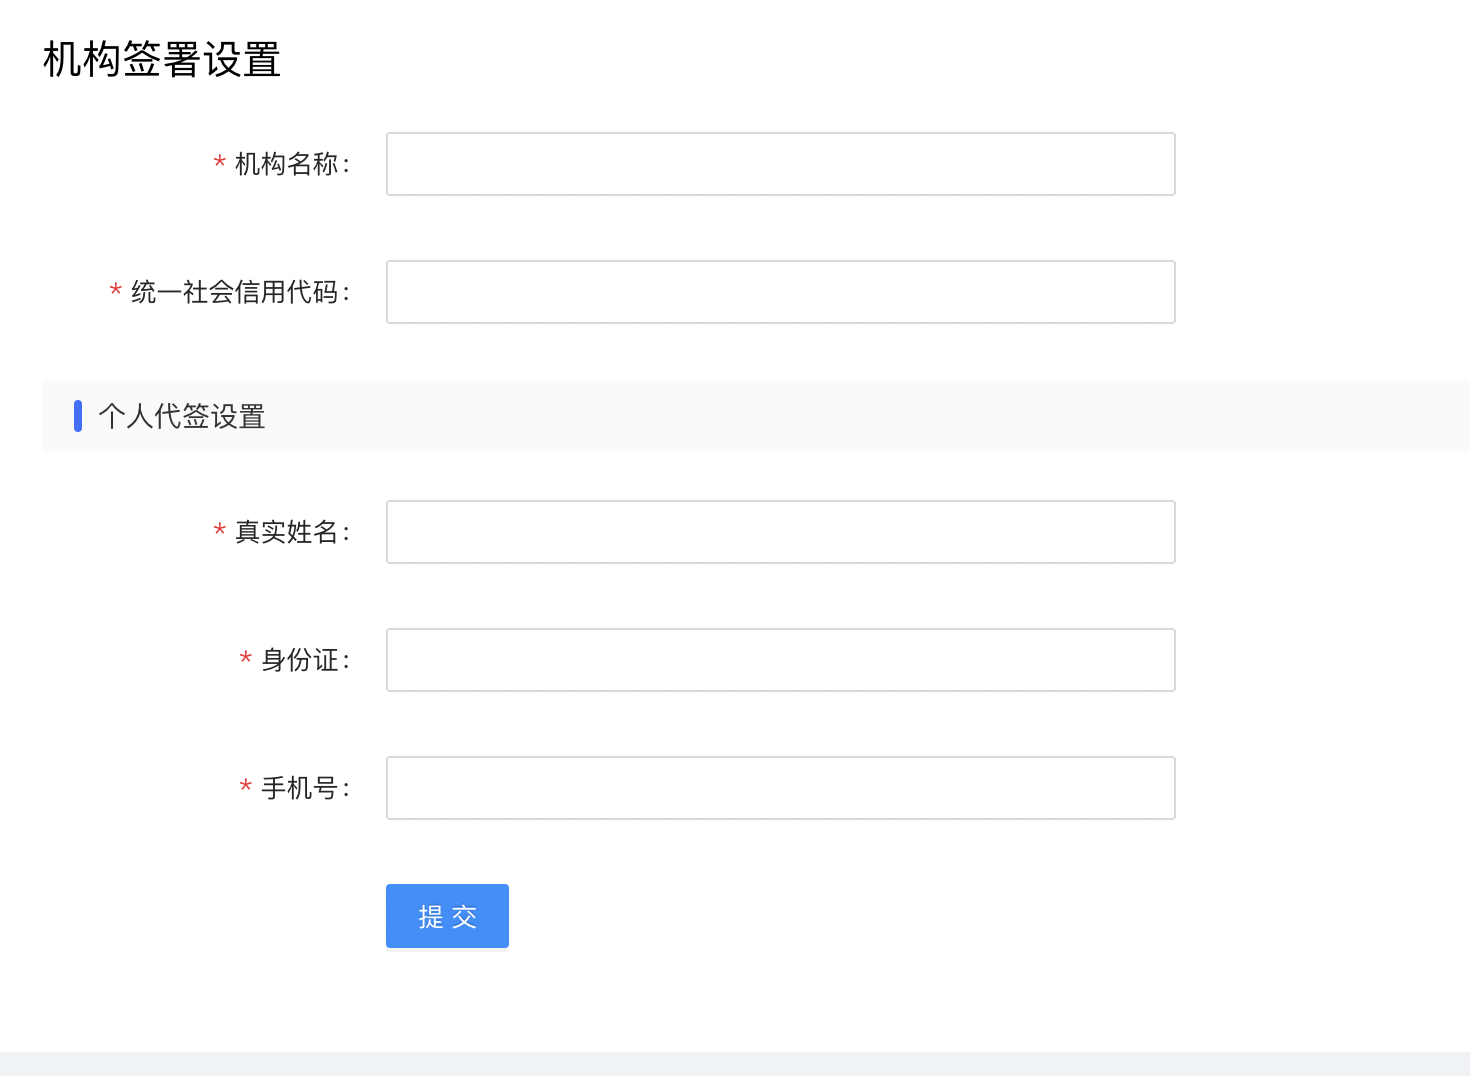The image size is (1470, 1076).
Task: Click the red asterisk before 机构名称
Action: tap(219, 162)
